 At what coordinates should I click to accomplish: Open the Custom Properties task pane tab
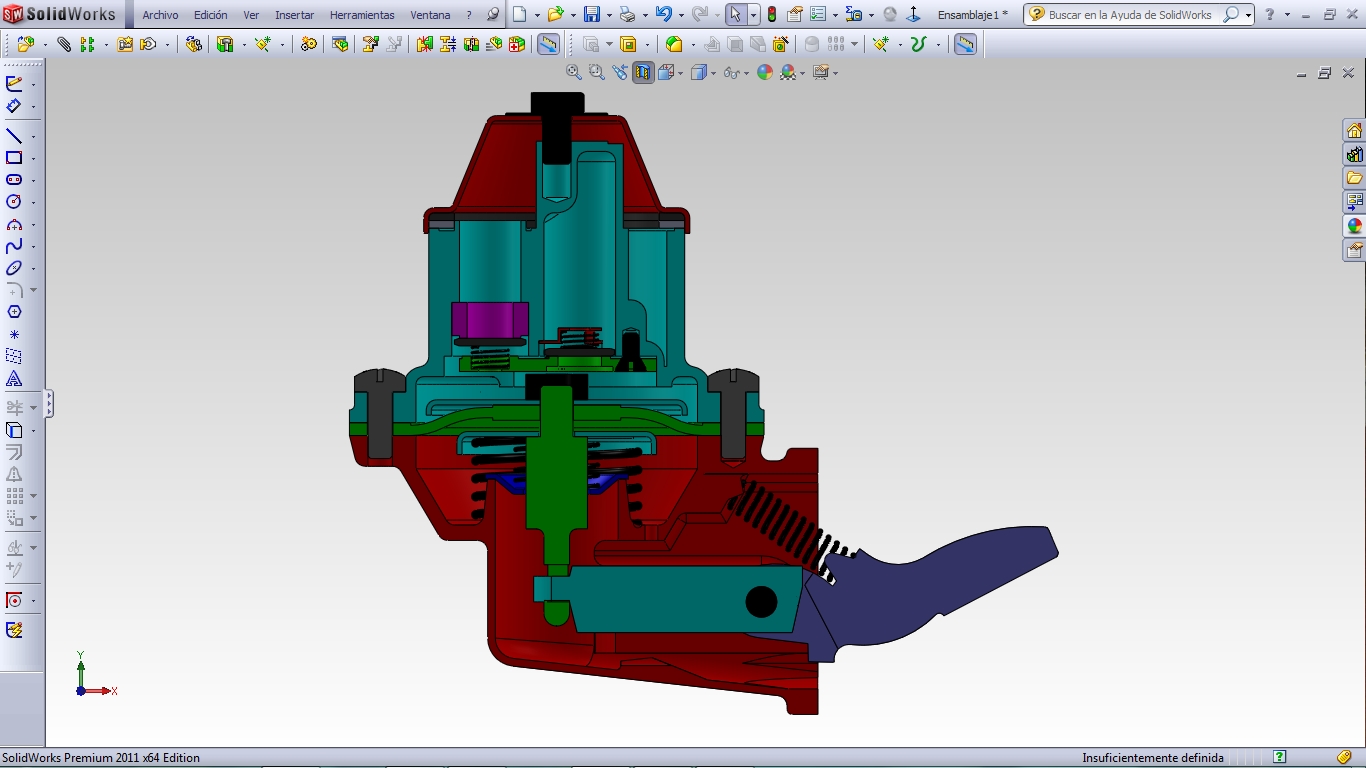pos(1354,250)
